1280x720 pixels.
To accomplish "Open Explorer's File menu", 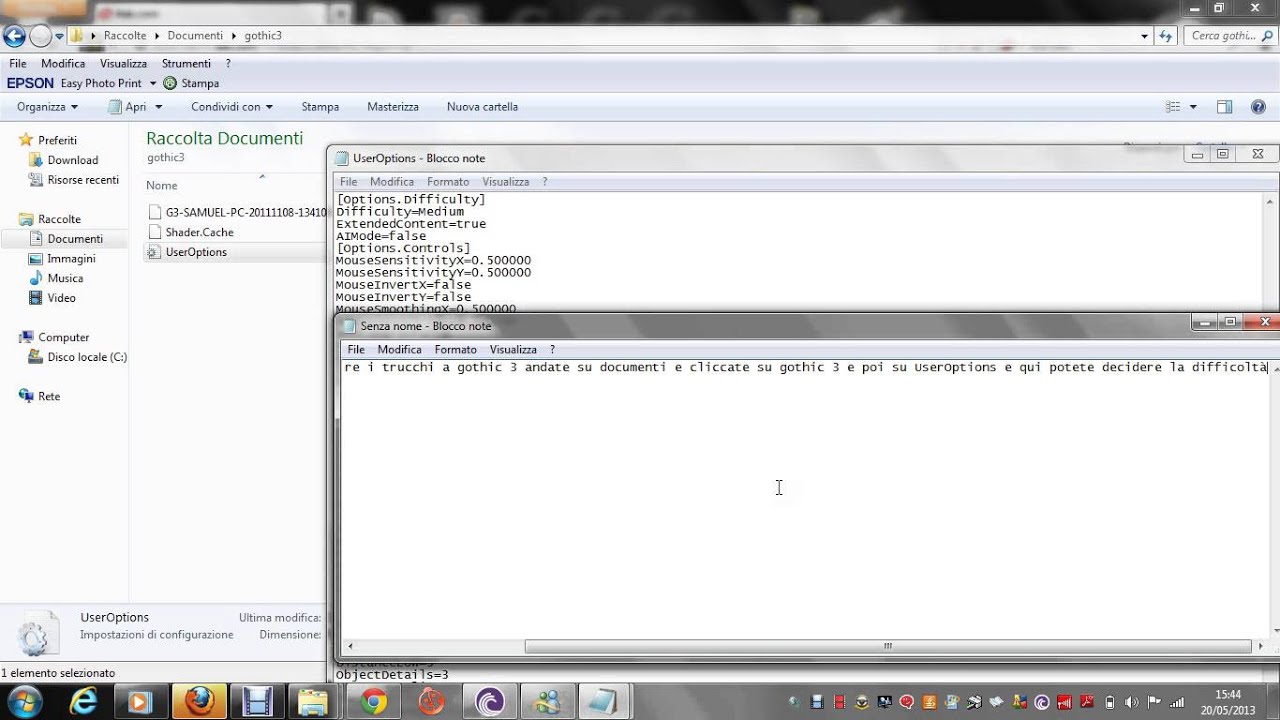I will [18, 63].
